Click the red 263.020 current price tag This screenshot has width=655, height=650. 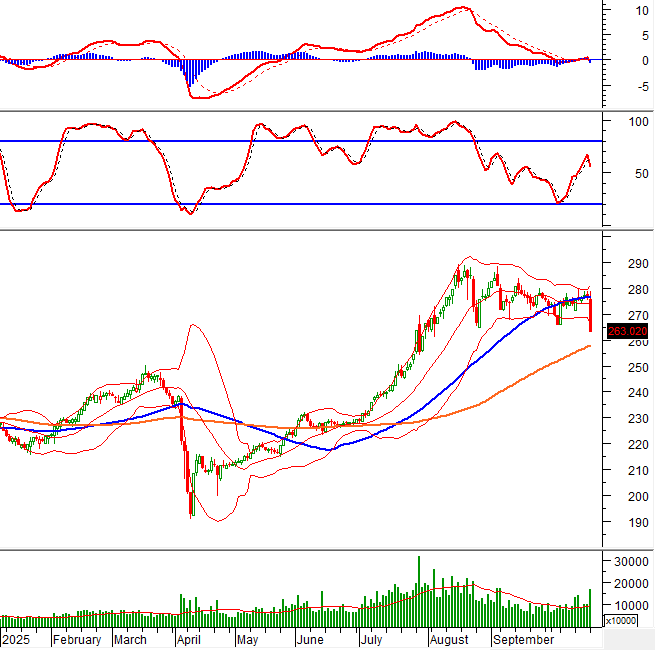[x=627, y=331]
